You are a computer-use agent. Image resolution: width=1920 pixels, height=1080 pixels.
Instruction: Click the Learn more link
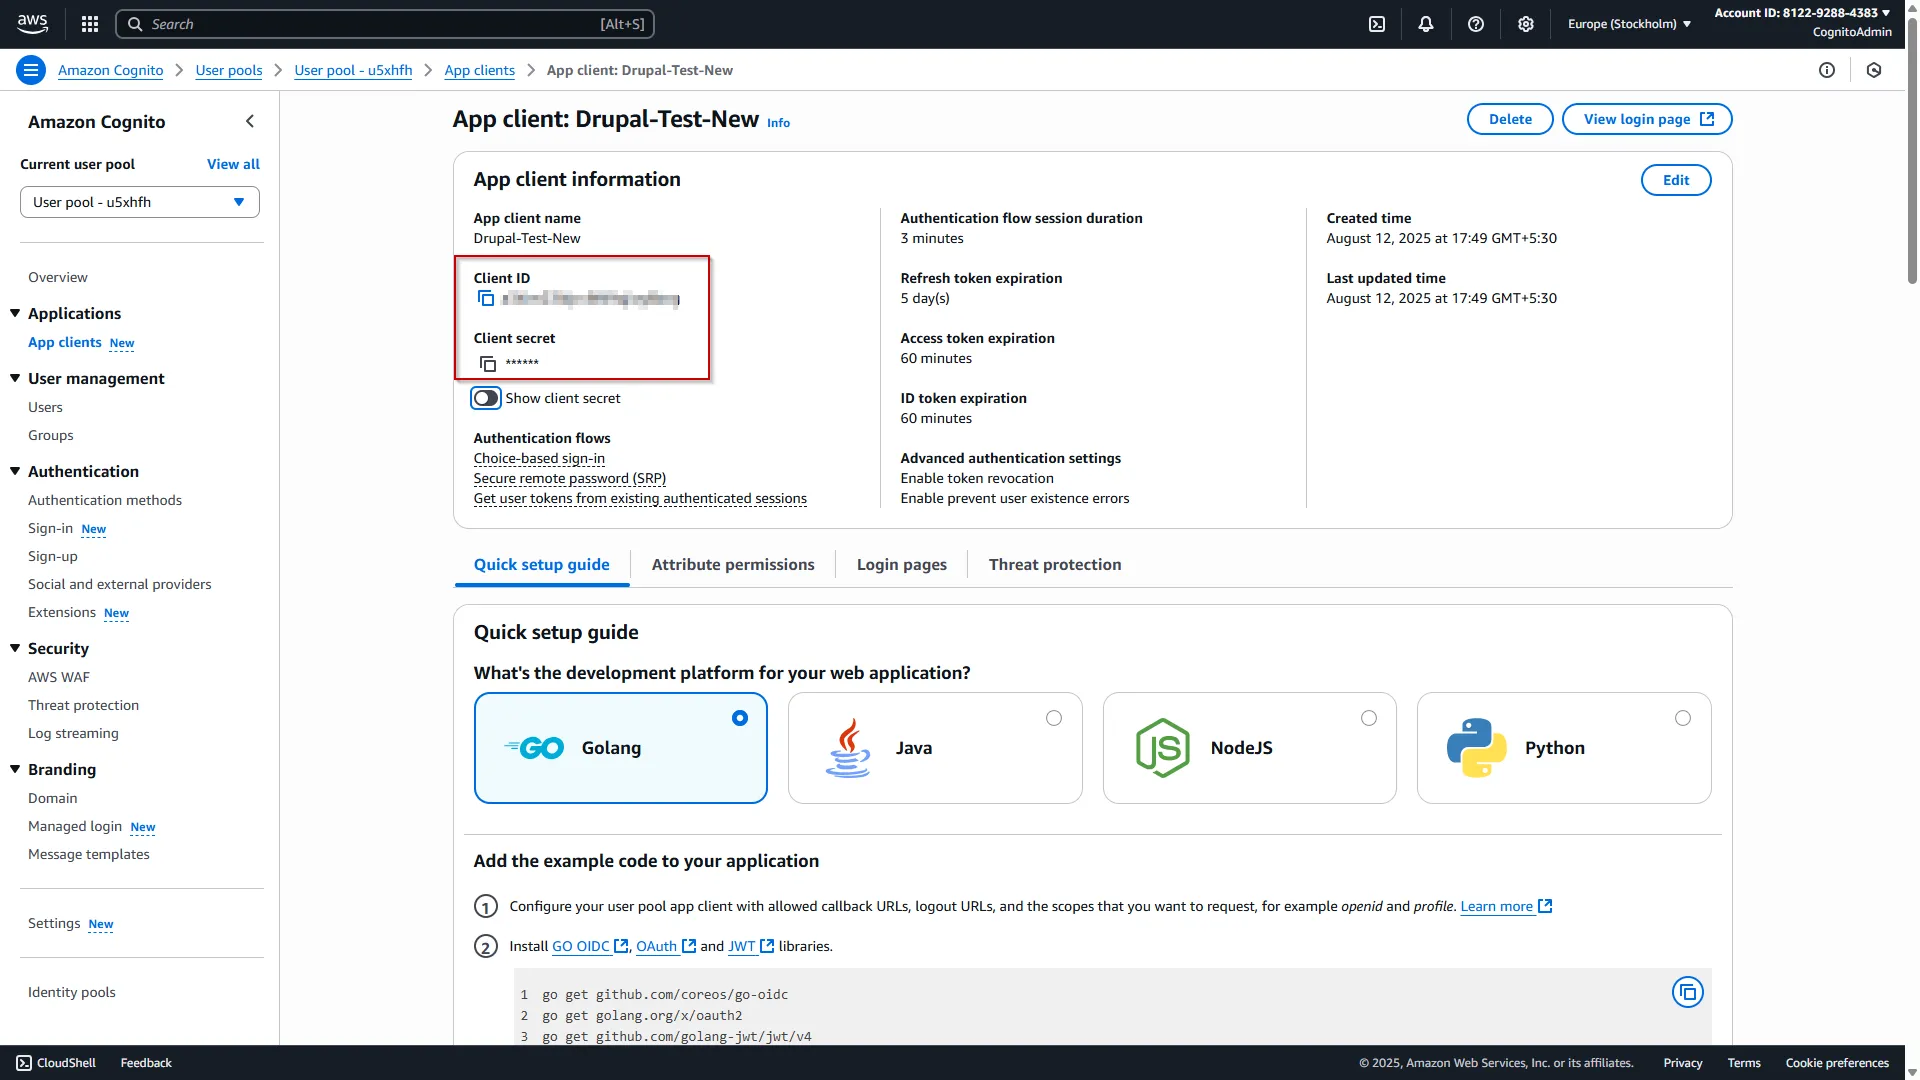1497,906
